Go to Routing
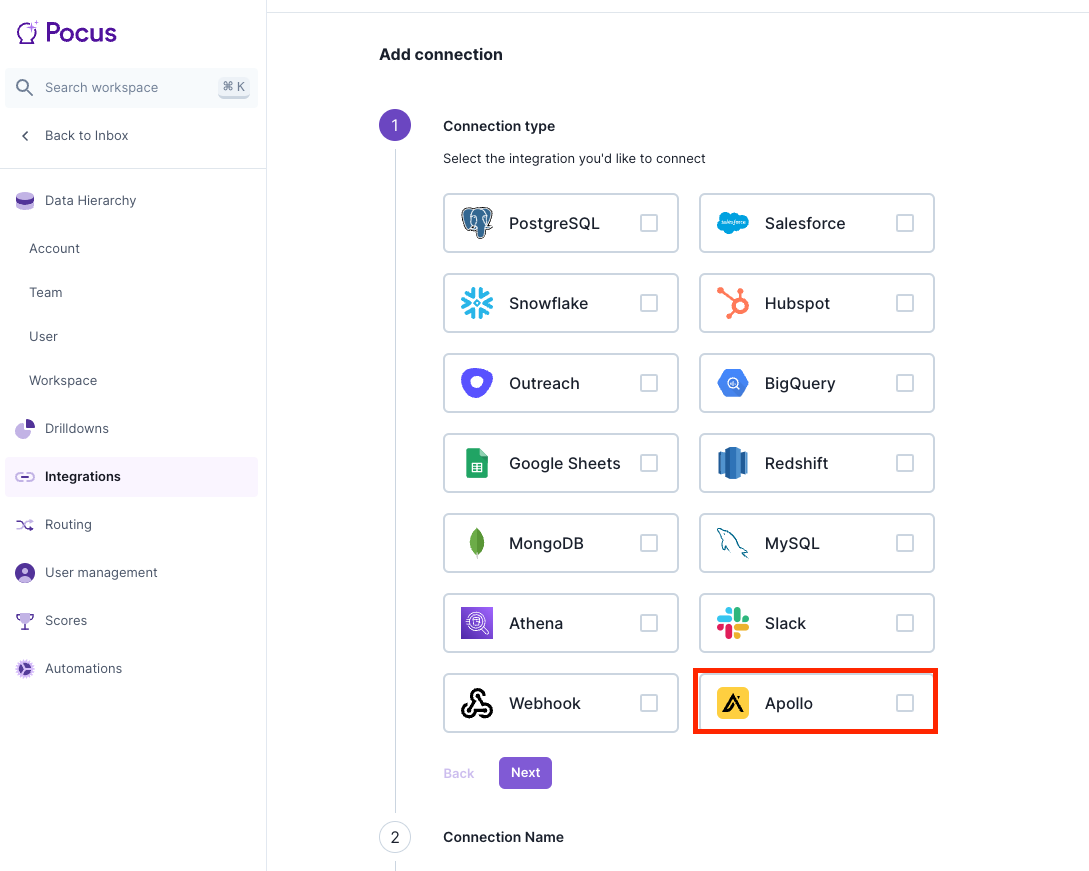The image size is (1089, 871). click(x=131, y=524)
